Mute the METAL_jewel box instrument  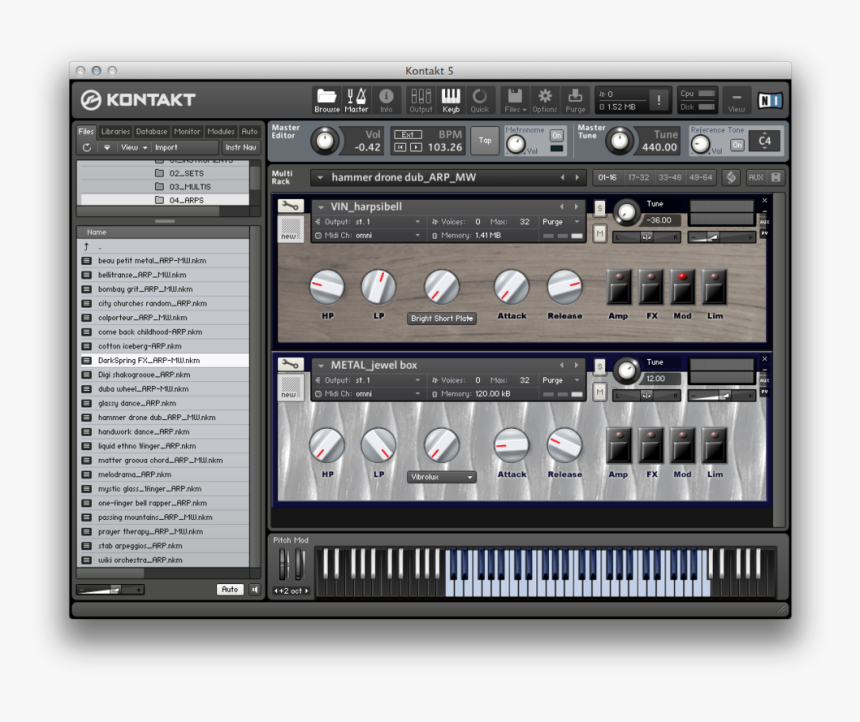tap(599, 392)
